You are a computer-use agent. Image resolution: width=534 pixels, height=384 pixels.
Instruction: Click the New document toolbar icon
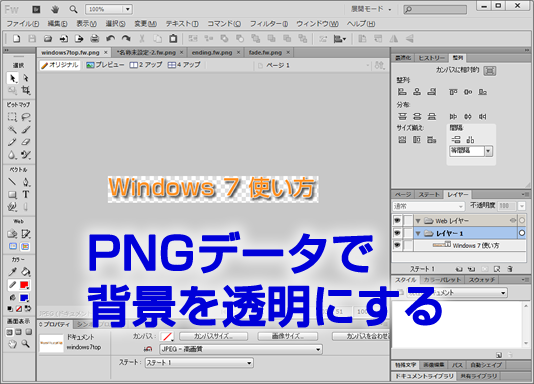pyautogui.click(x=16, y=39)
